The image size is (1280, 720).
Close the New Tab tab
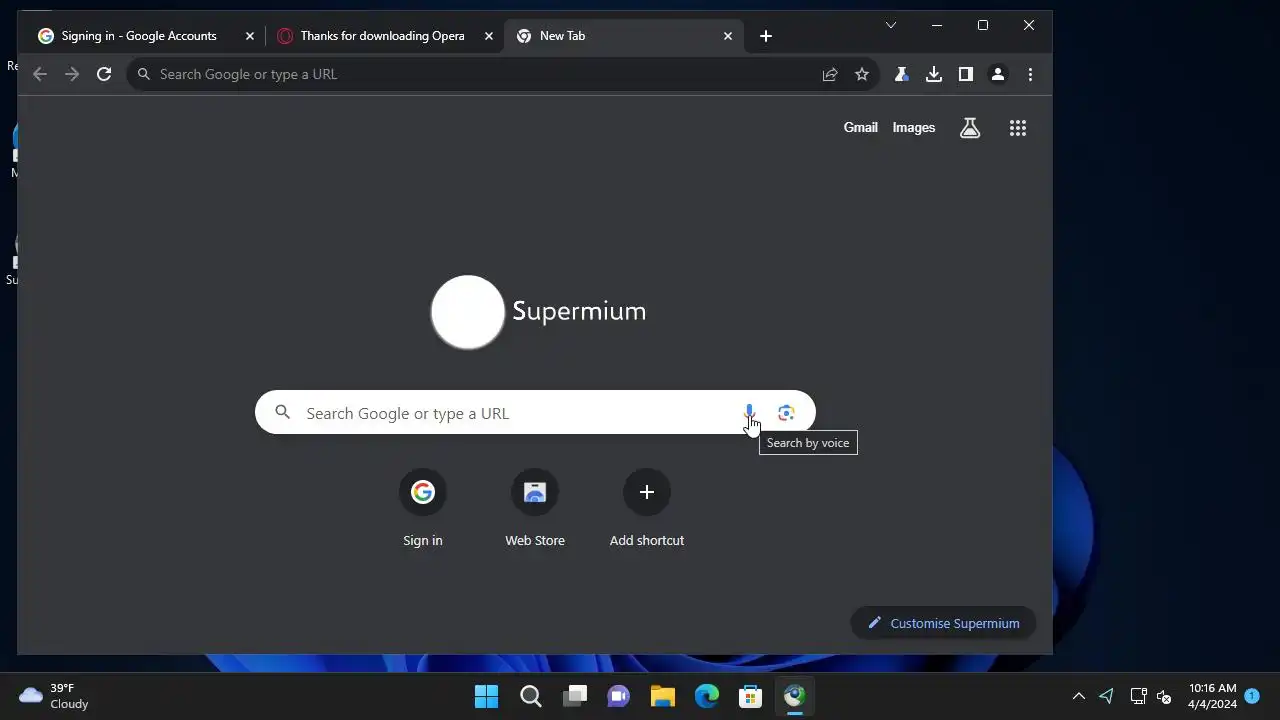(728, 36)
